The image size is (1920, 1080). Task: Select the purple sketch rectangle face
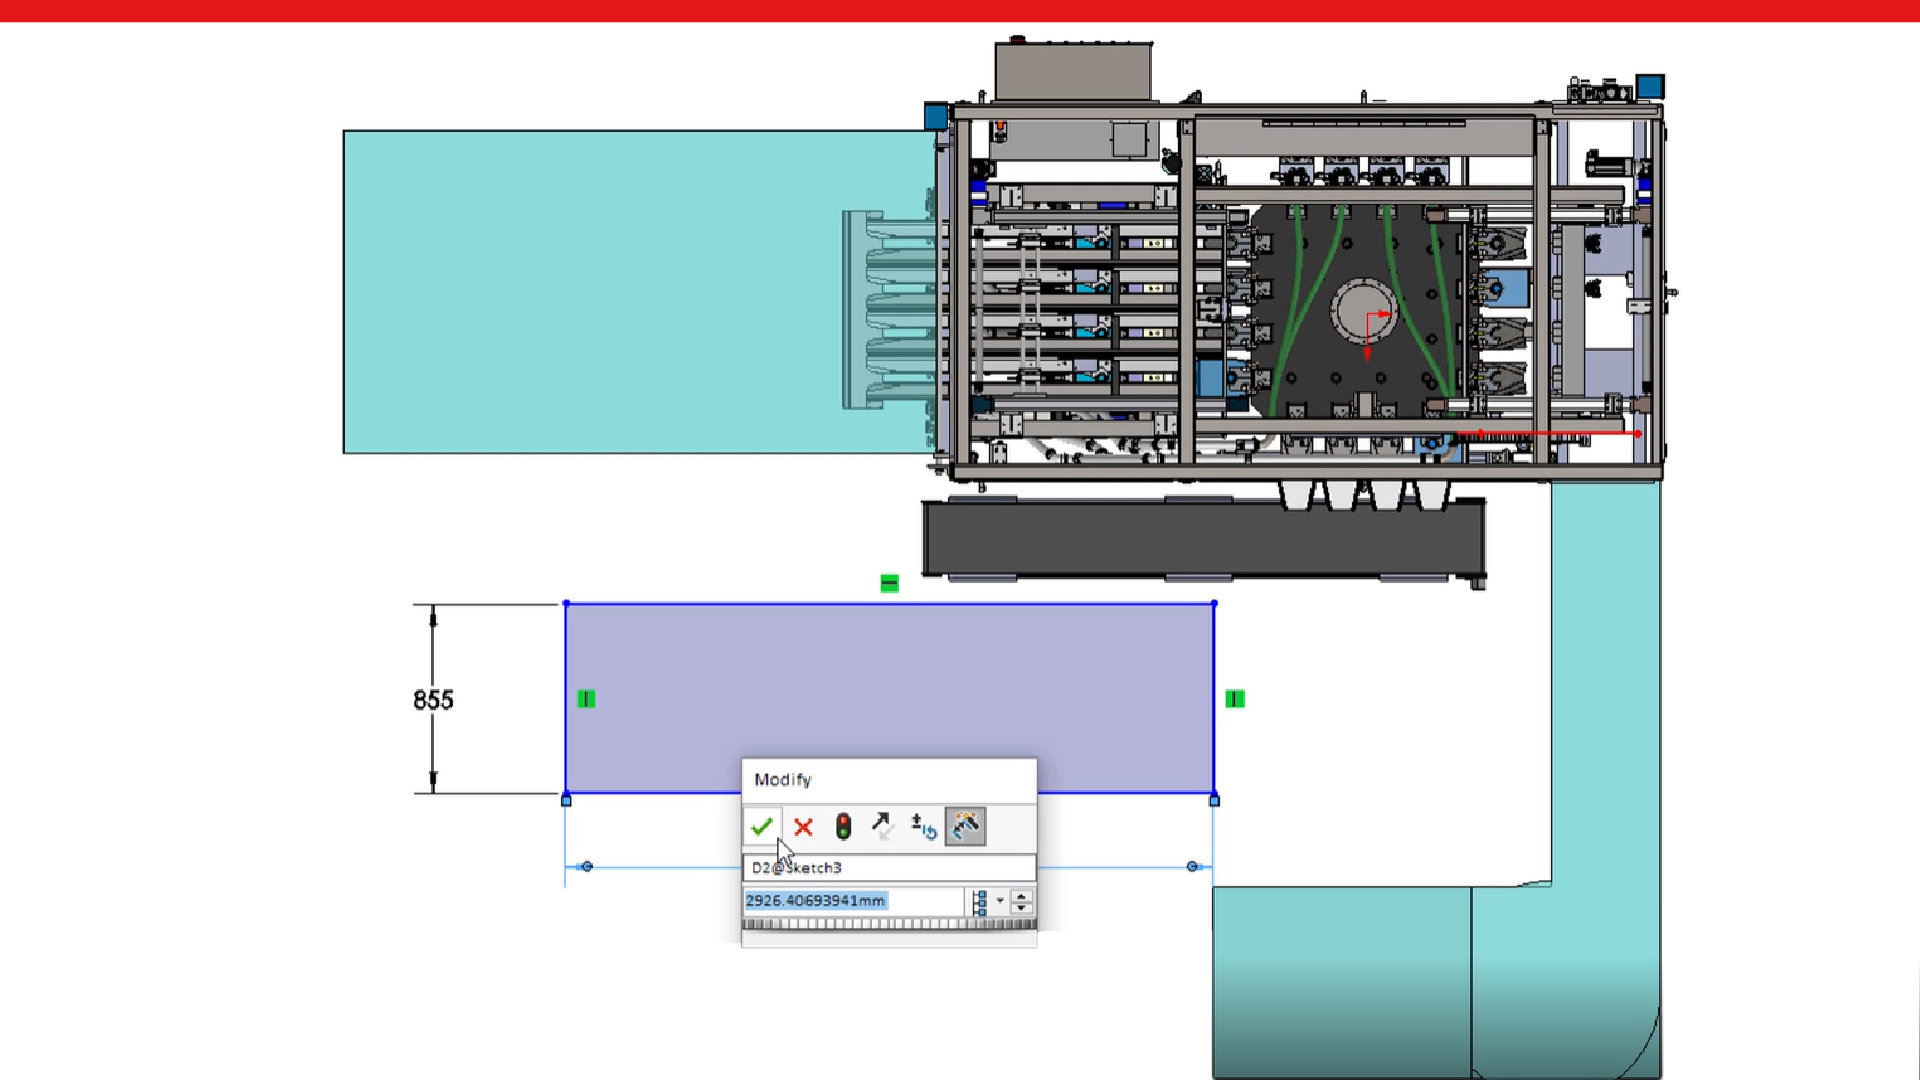pos(890,680)
